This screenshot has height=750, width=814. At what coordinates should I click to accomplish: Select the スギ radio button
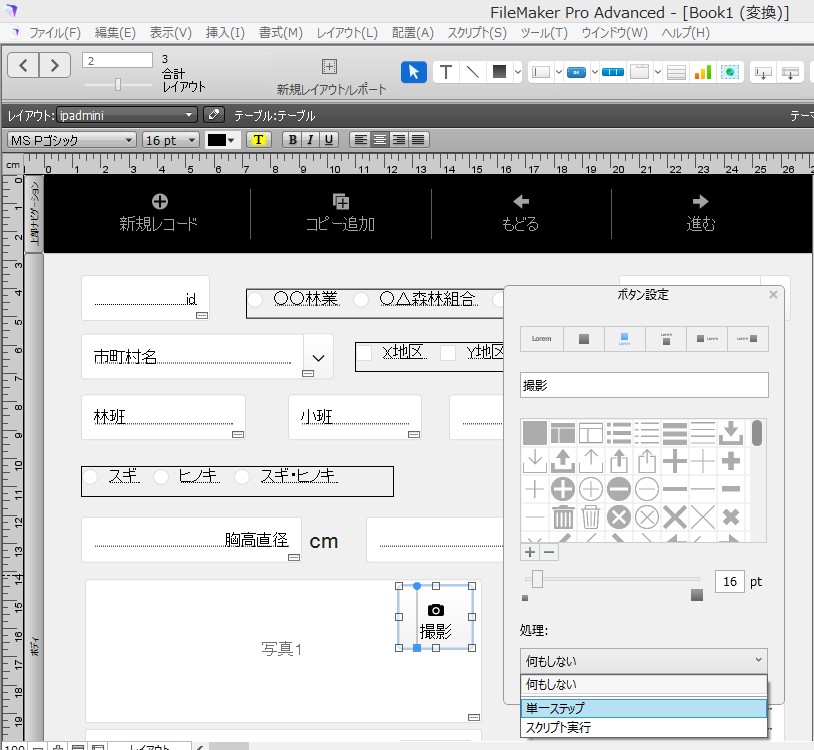91,476
